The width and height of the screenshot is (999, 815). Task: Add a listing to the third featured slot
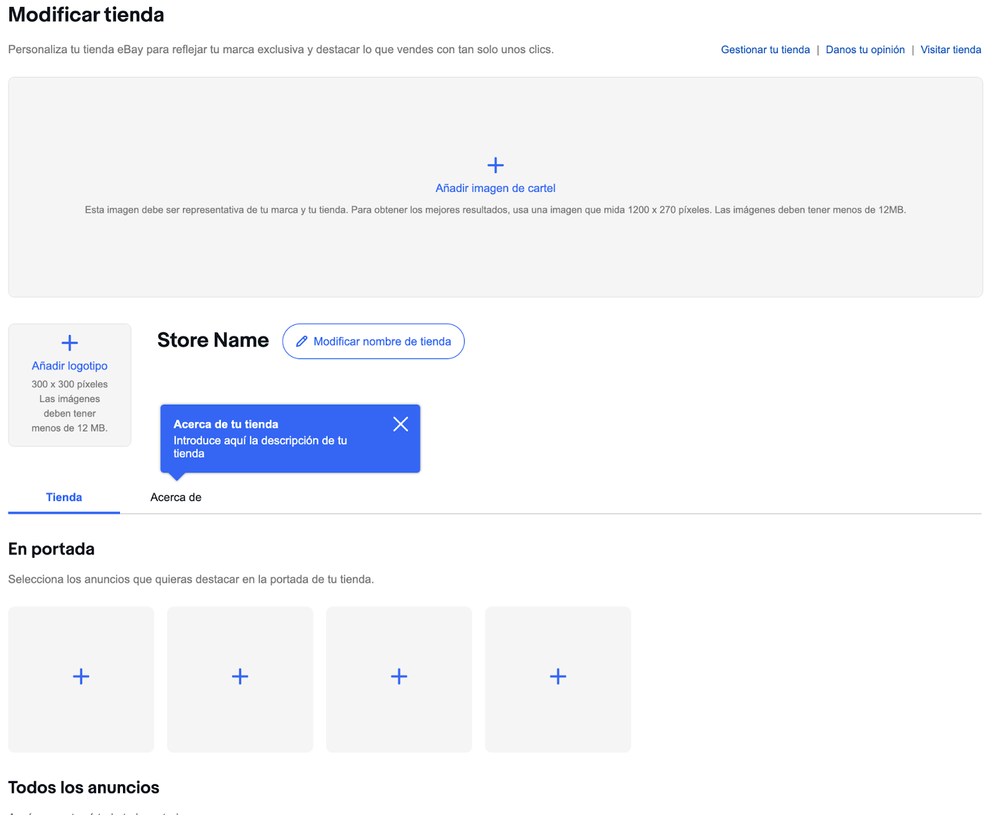399,679
